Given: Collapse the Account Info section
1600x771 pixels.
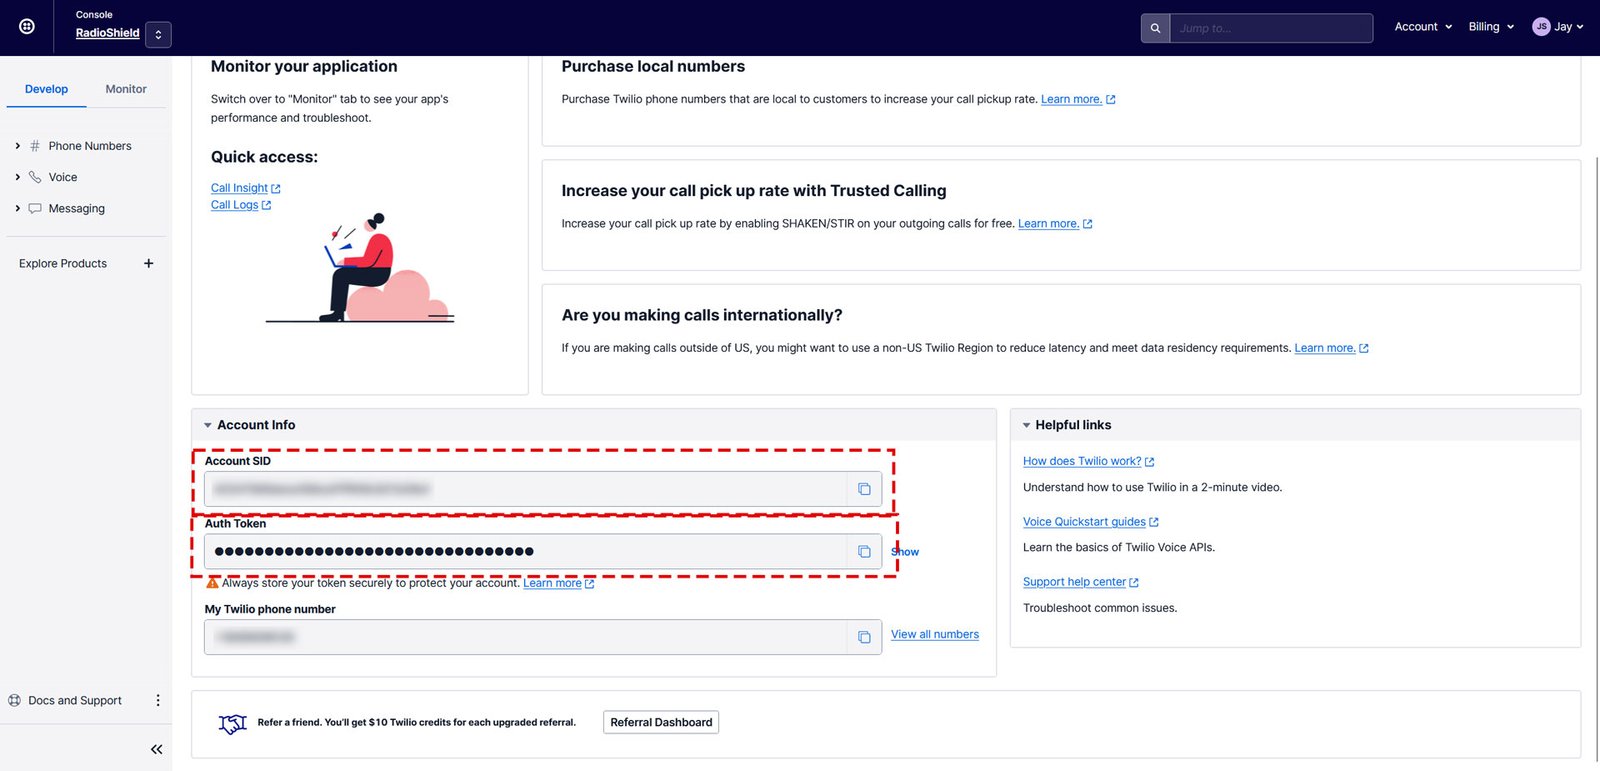Looking at the screenshot, I should [208, 425].
